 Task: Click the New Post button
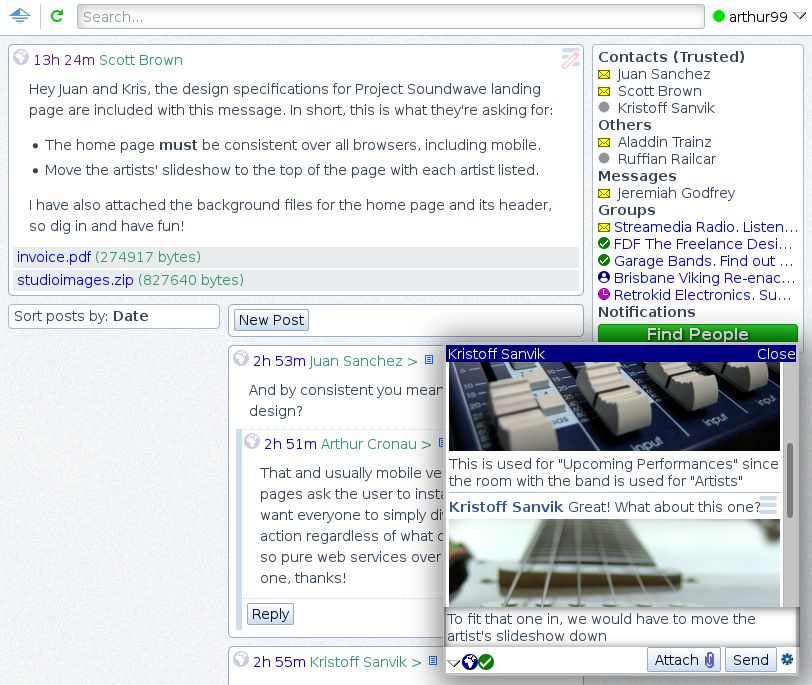(x=270, y=320)
